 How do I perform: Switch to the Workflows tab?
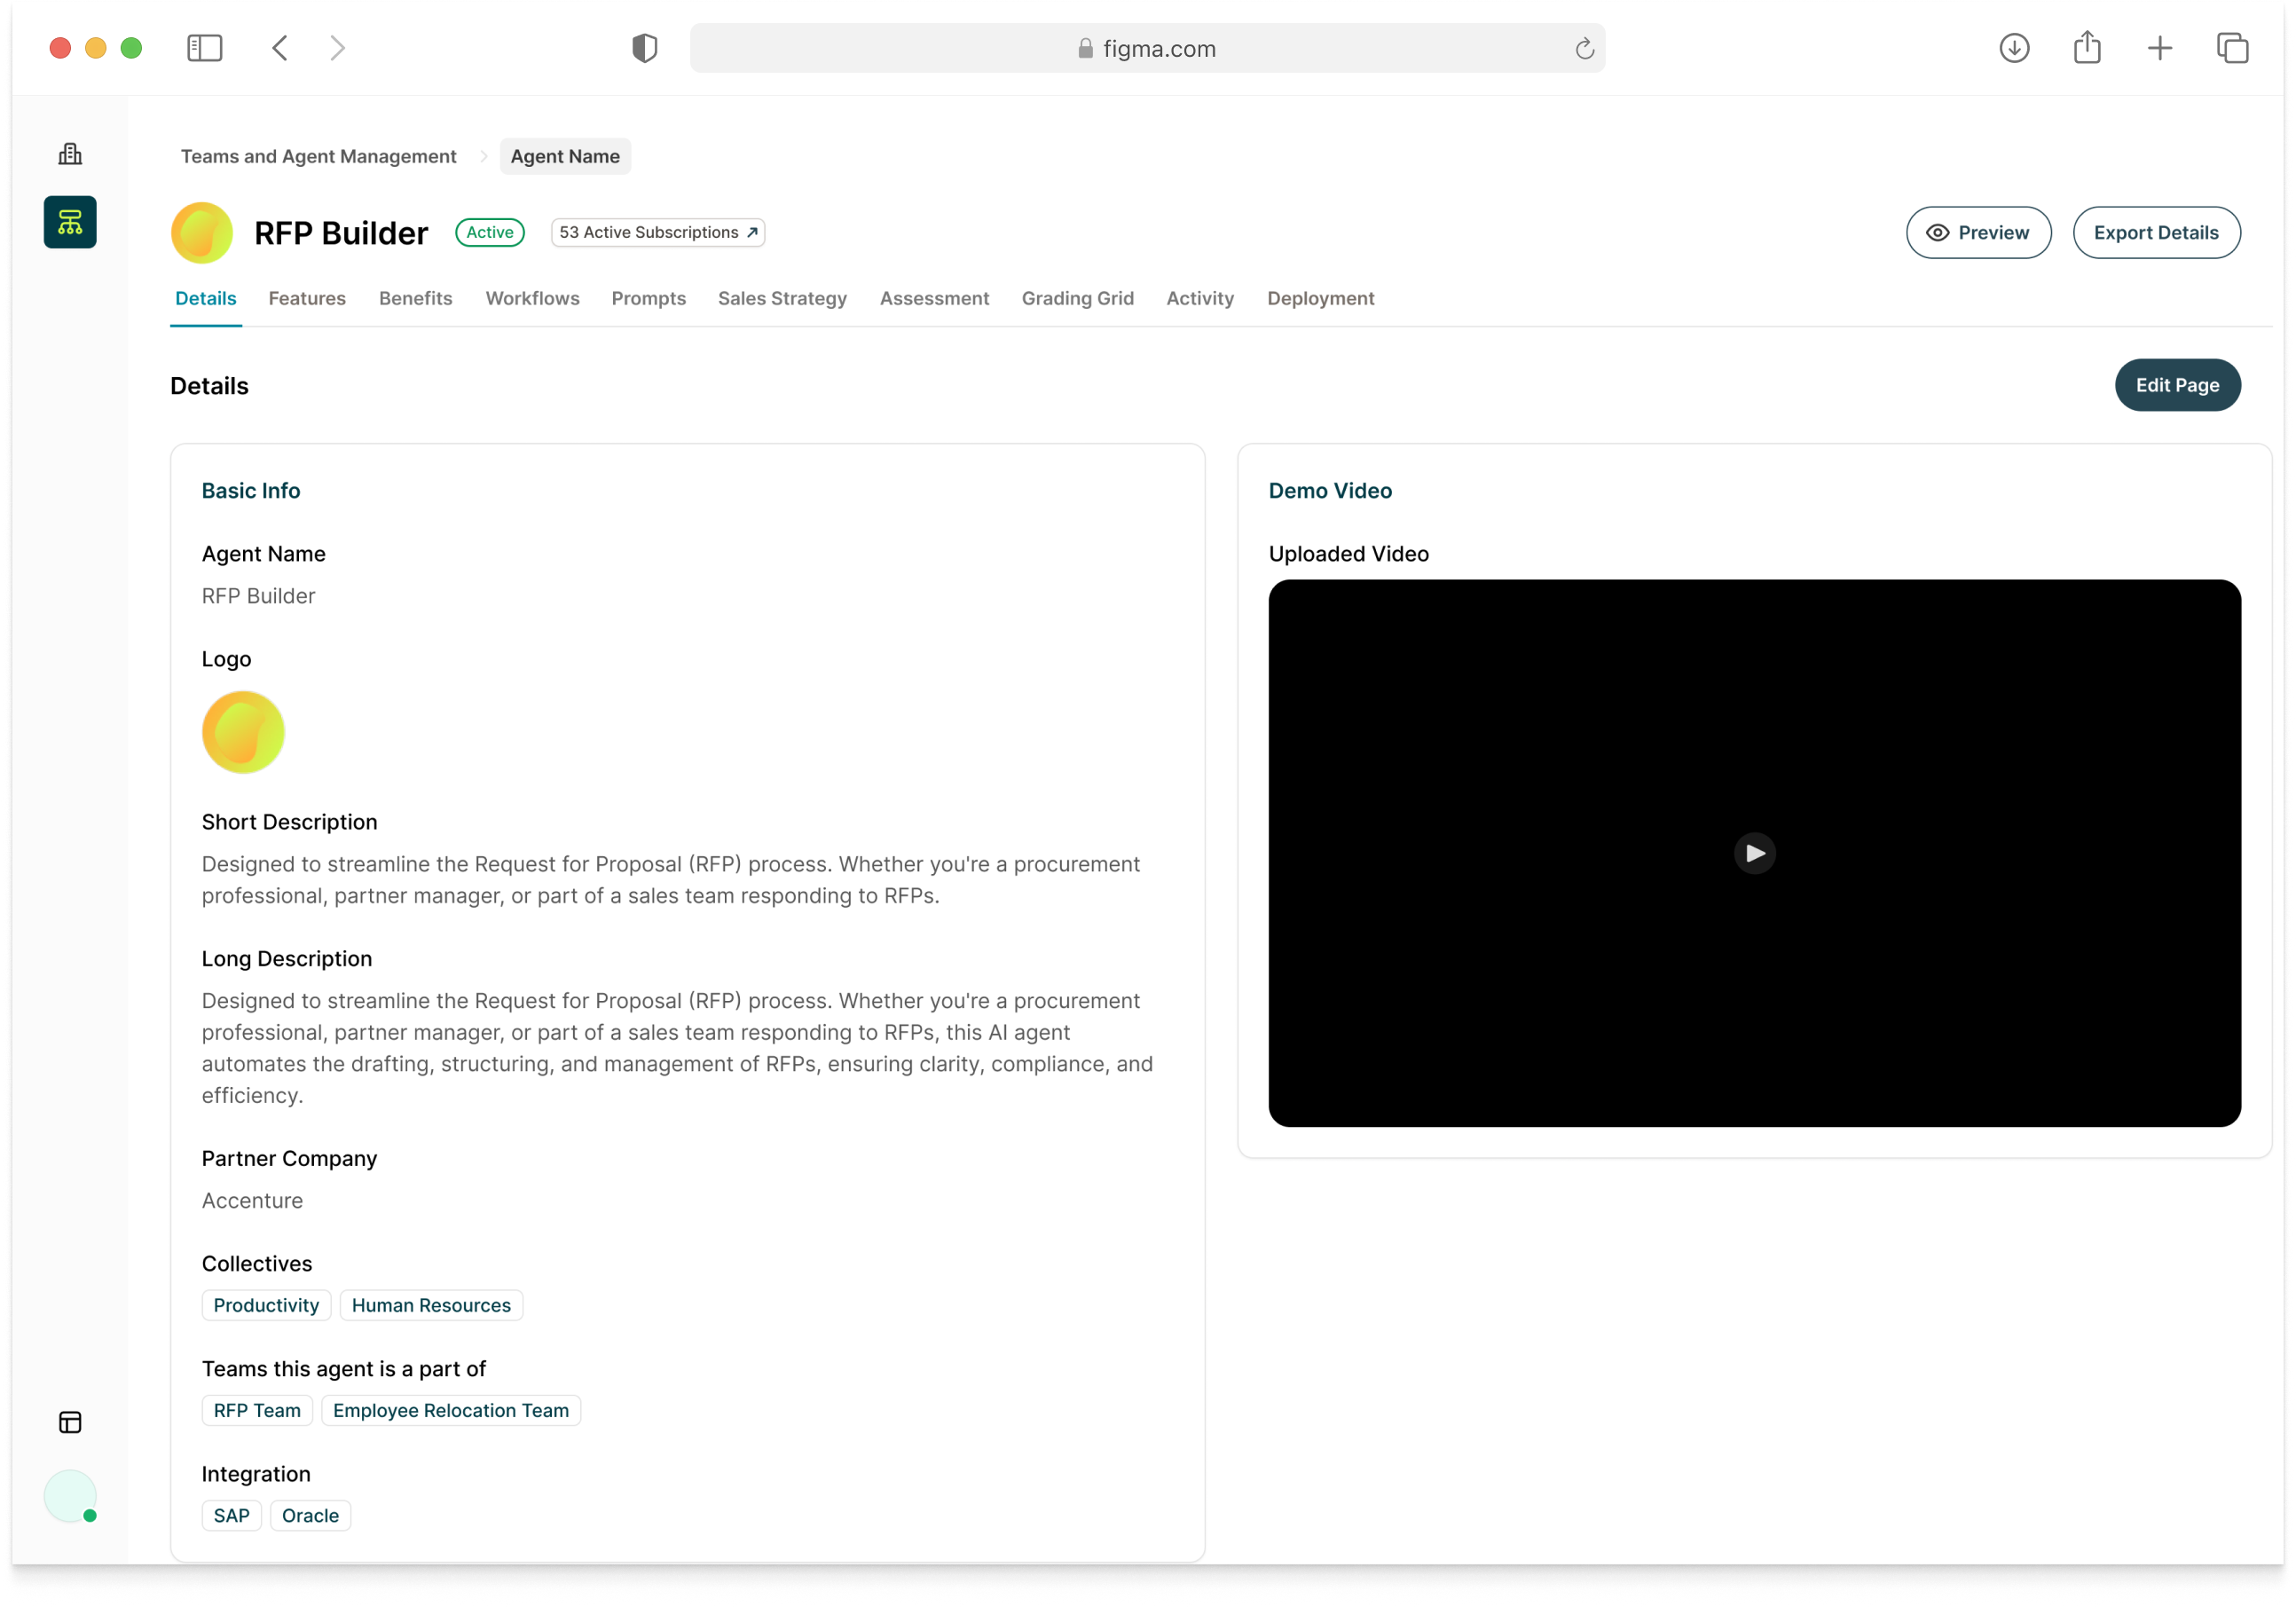tap(532, 298)
